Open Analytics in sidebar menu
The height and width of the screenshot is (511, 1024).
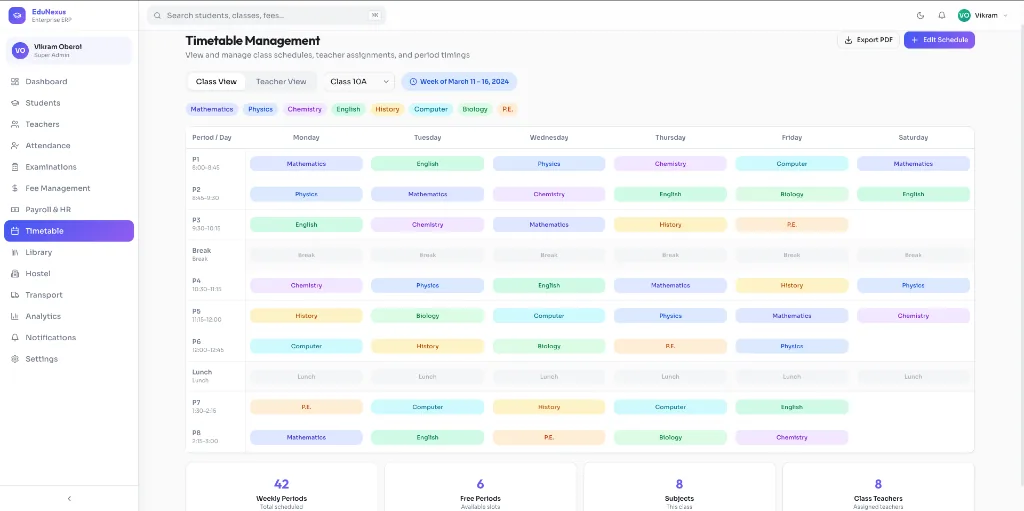point(69,316)
